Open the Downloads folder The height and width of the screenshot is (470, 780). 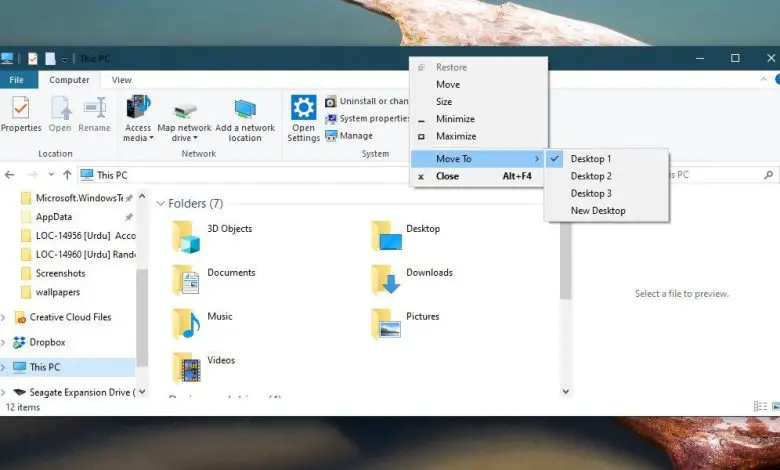[412, 279]
